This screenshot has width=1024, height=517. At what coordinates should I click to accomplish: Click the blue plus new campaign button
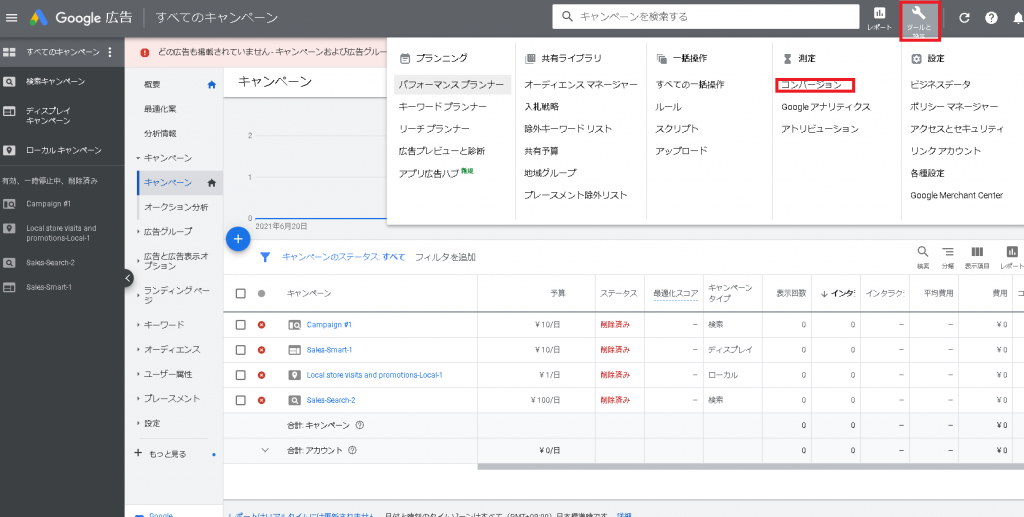pos(238,239)
